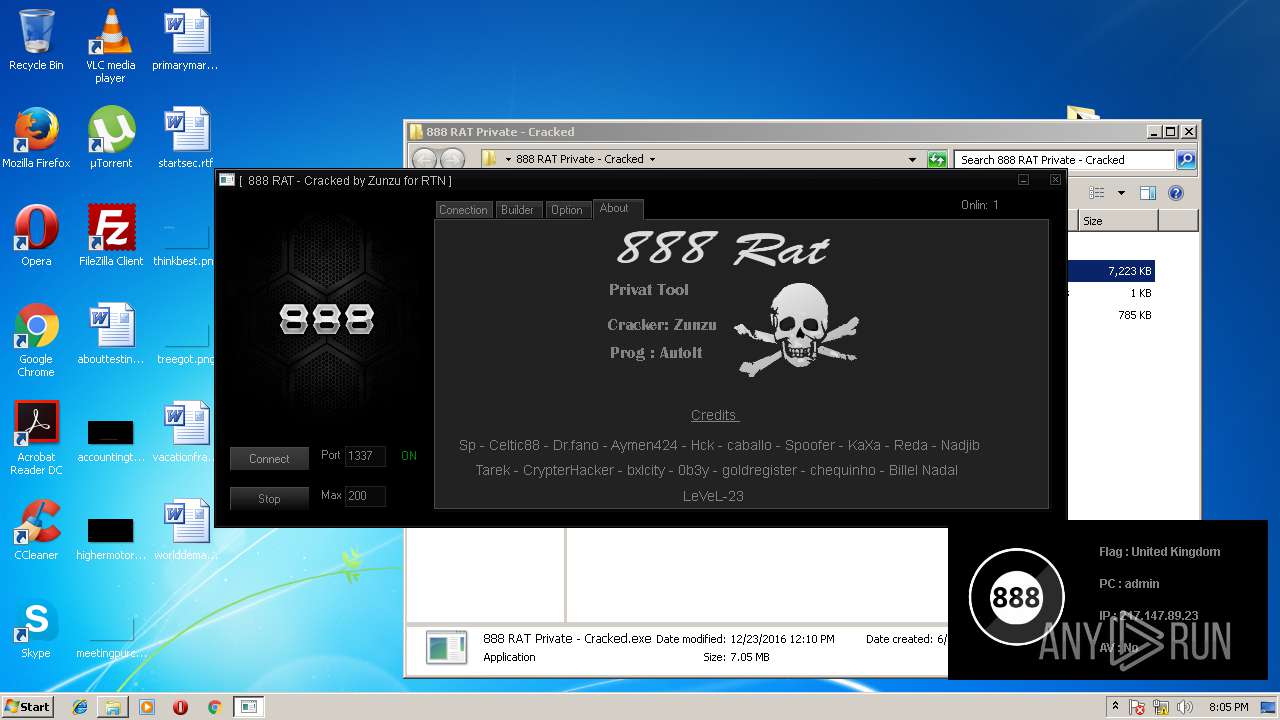Click the clock showing 8:05 PM
Image resolution: width=1280 pixels, height=720 pixels.
(x=1228, y=707)
